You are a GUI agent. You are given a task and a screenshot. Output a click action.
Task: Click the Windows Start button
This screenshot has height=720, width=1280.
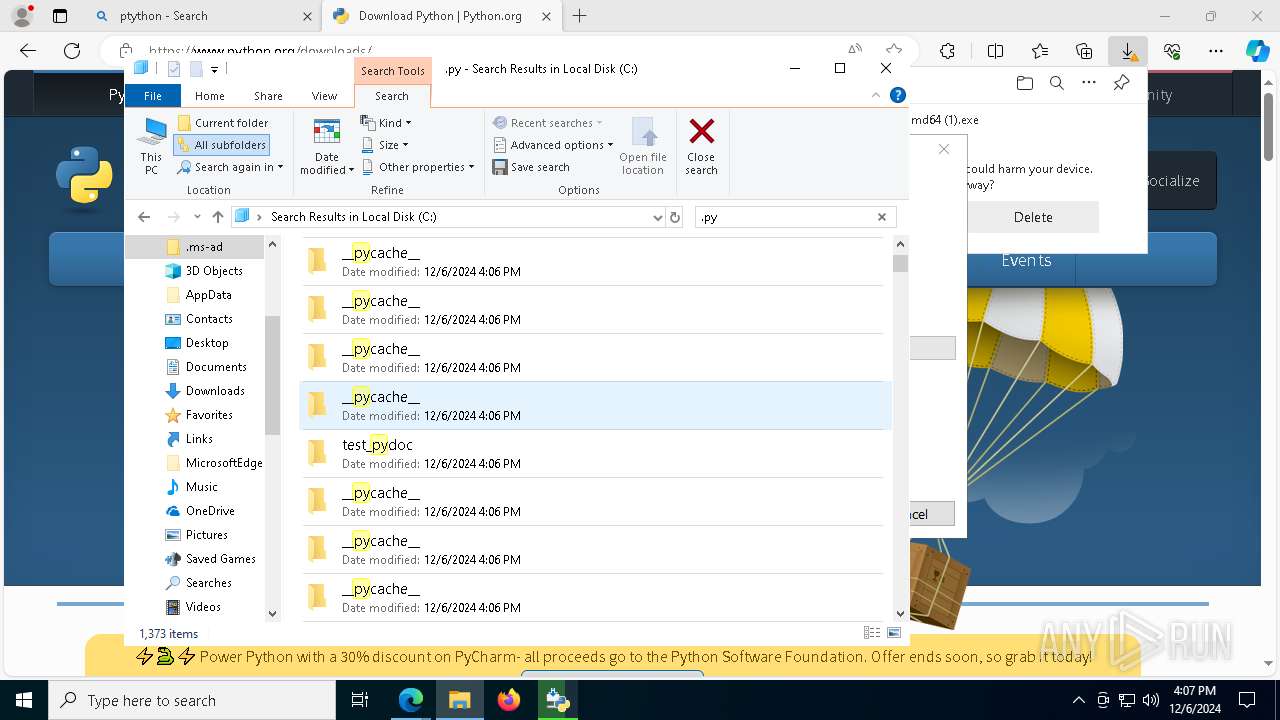pyautogui.click(x=24, y=700)
